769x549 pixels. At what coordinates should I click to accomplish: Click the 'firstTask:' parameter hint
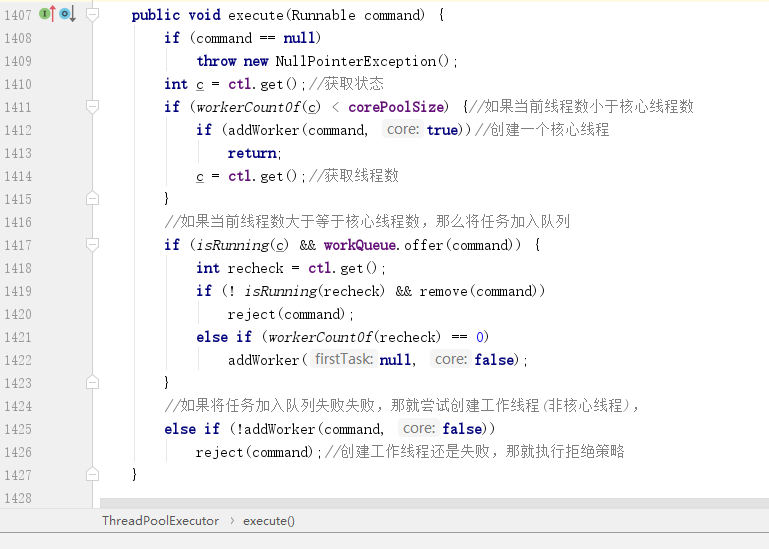point(344,359)
